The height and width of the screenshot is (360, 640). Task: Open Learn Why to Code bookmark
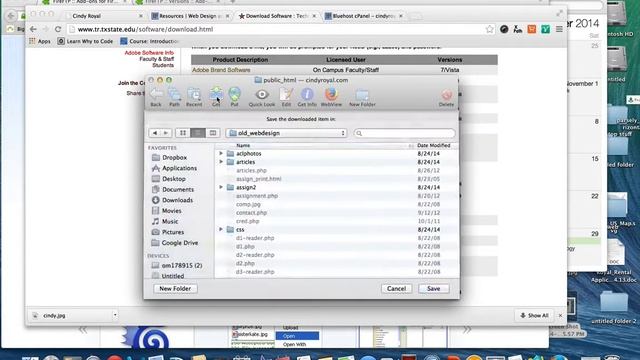85,41
